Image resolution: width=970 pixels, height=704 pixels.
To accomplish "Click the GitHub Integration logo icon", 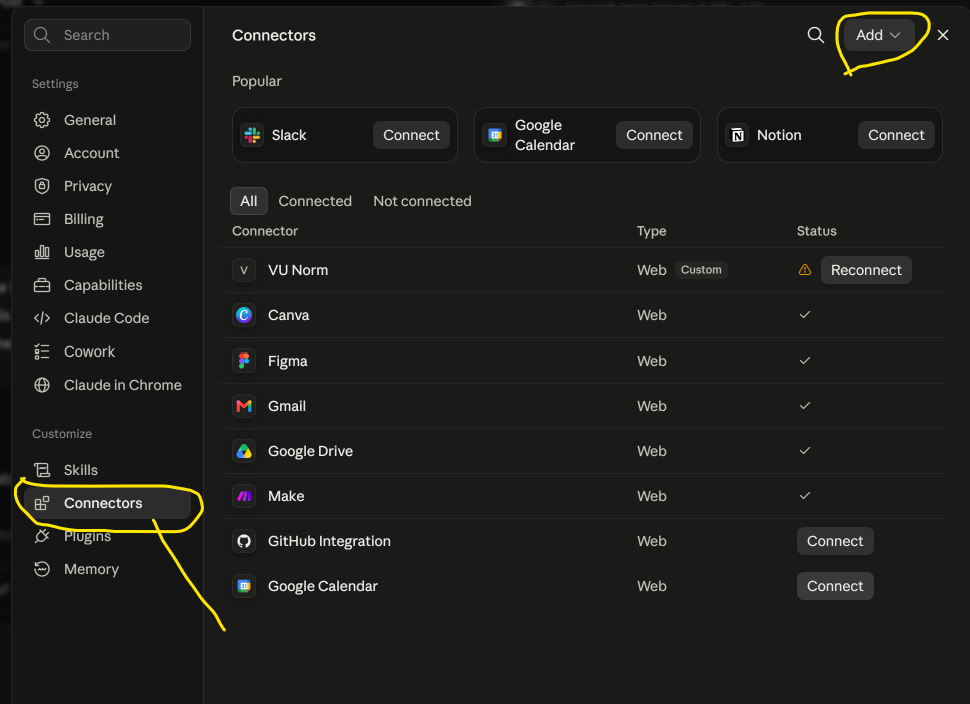I will click(x=244, y=541).
